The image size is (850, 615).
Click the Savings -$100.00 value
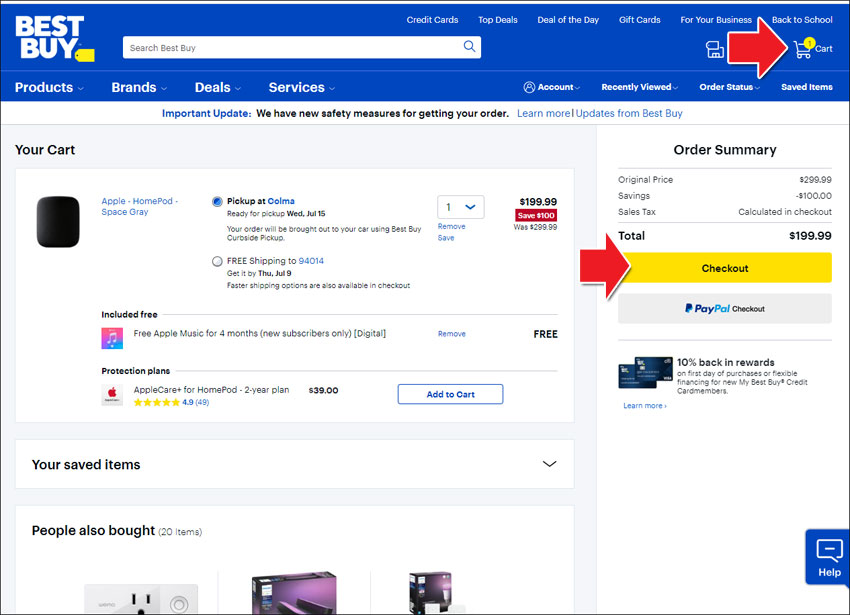click(x=813, y=196)
